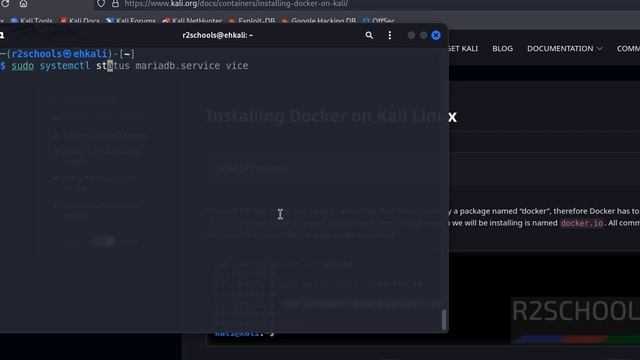Click the GET KALI navigation item
This screenshot has height=360, width=640.
463,49
